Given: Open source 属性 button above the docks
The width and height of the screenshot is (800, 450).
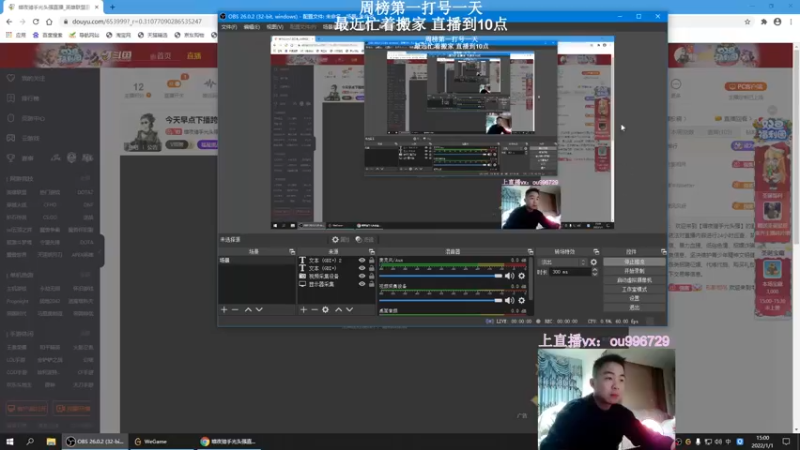Looking at the screenshot, I should tap(340, 239).
